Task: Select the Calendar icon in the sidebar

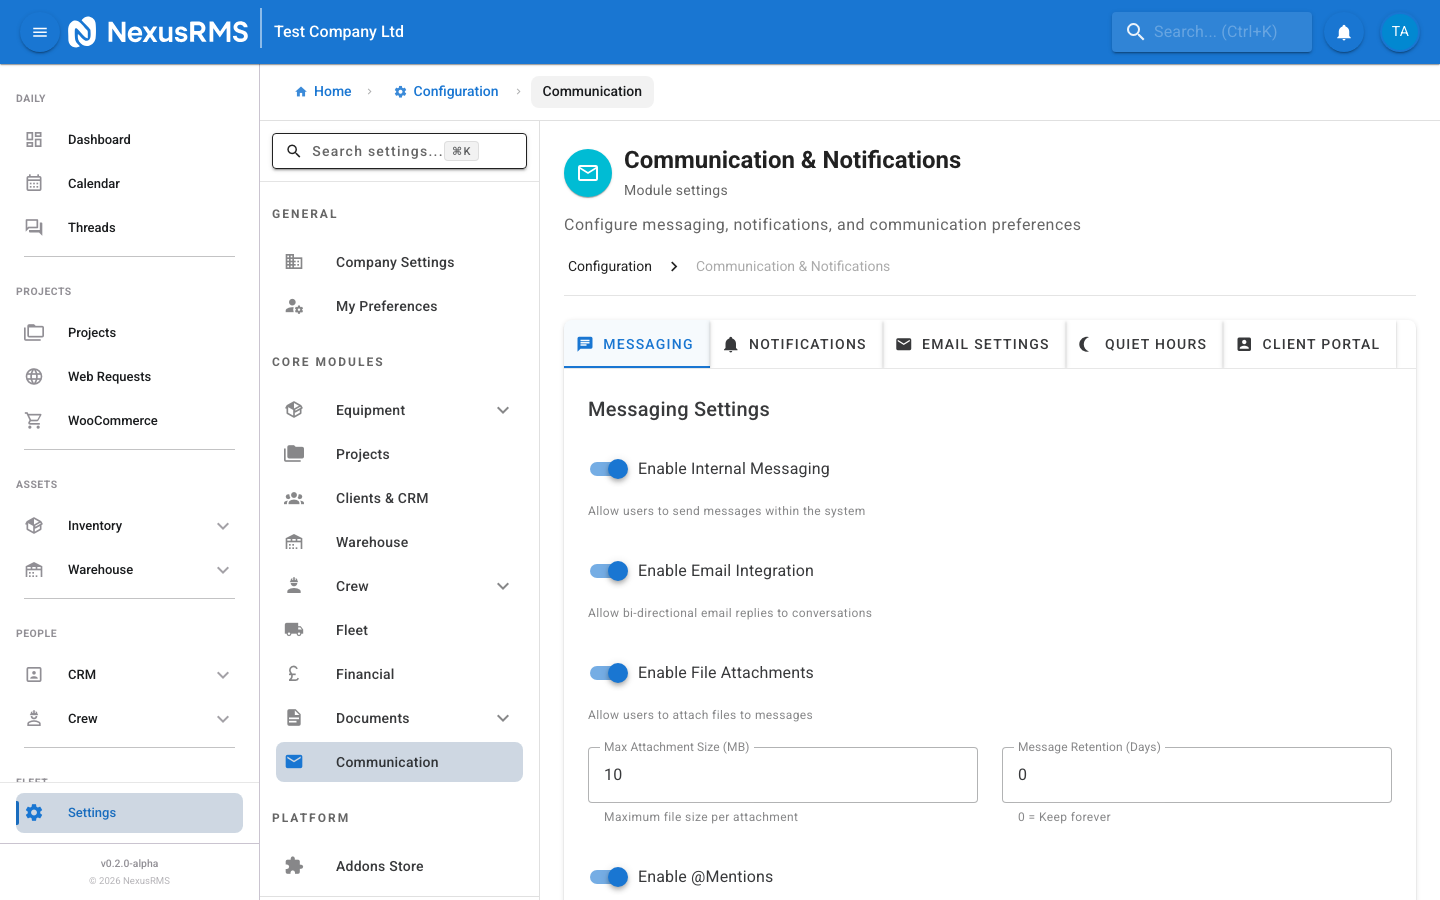Action: tap(33, 183)
